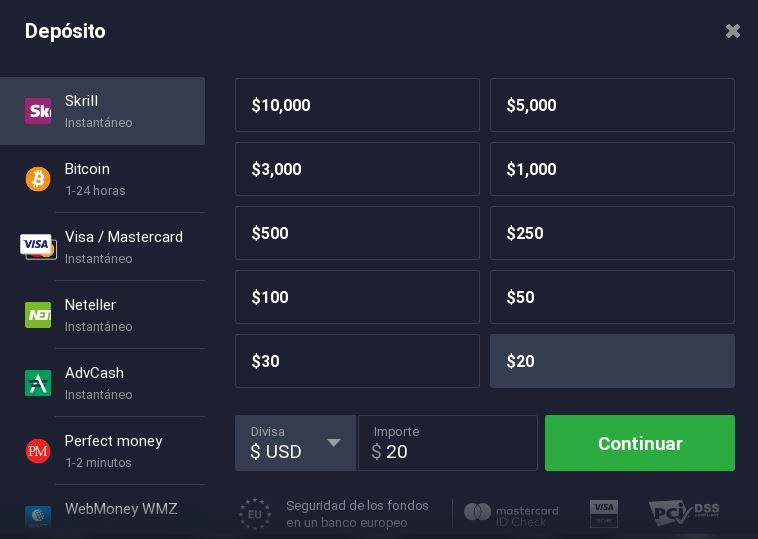
Task: Choose the Bitcoin orange coin icon
Action: coord(38,179)
